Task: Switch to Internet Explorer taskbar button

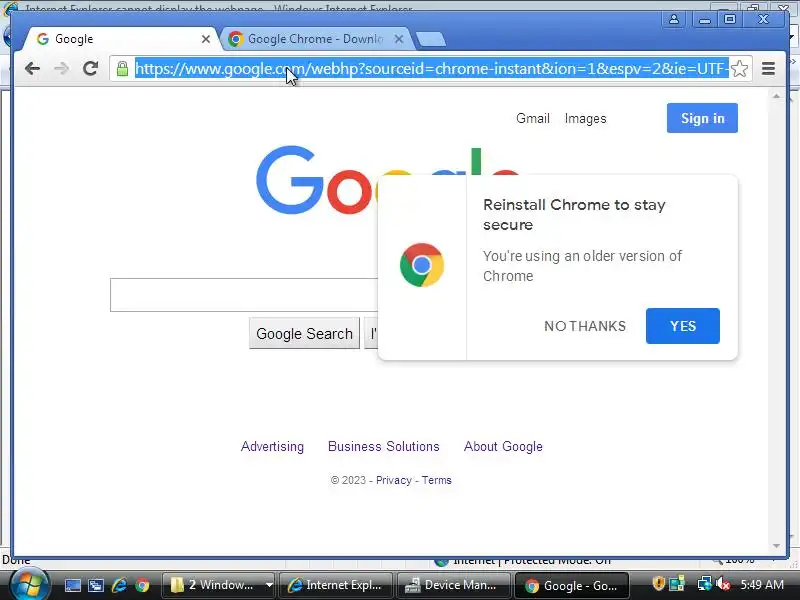Action: (x=336, y=585)
